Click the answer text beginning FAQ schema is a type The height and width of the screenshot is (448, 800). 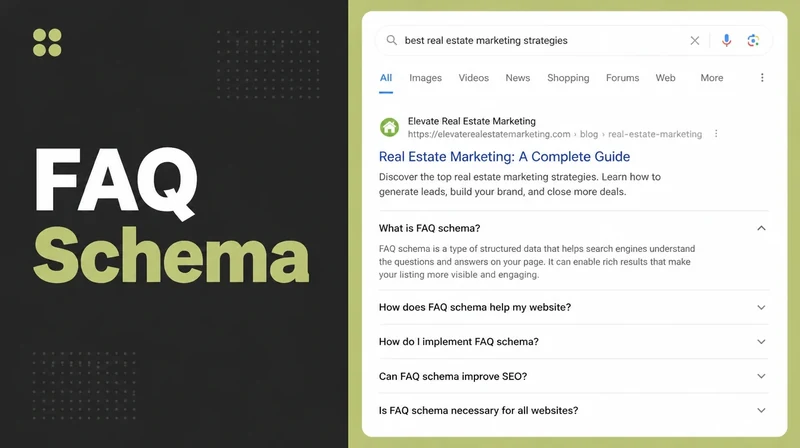pyautogui.click(x=537, y=262)
